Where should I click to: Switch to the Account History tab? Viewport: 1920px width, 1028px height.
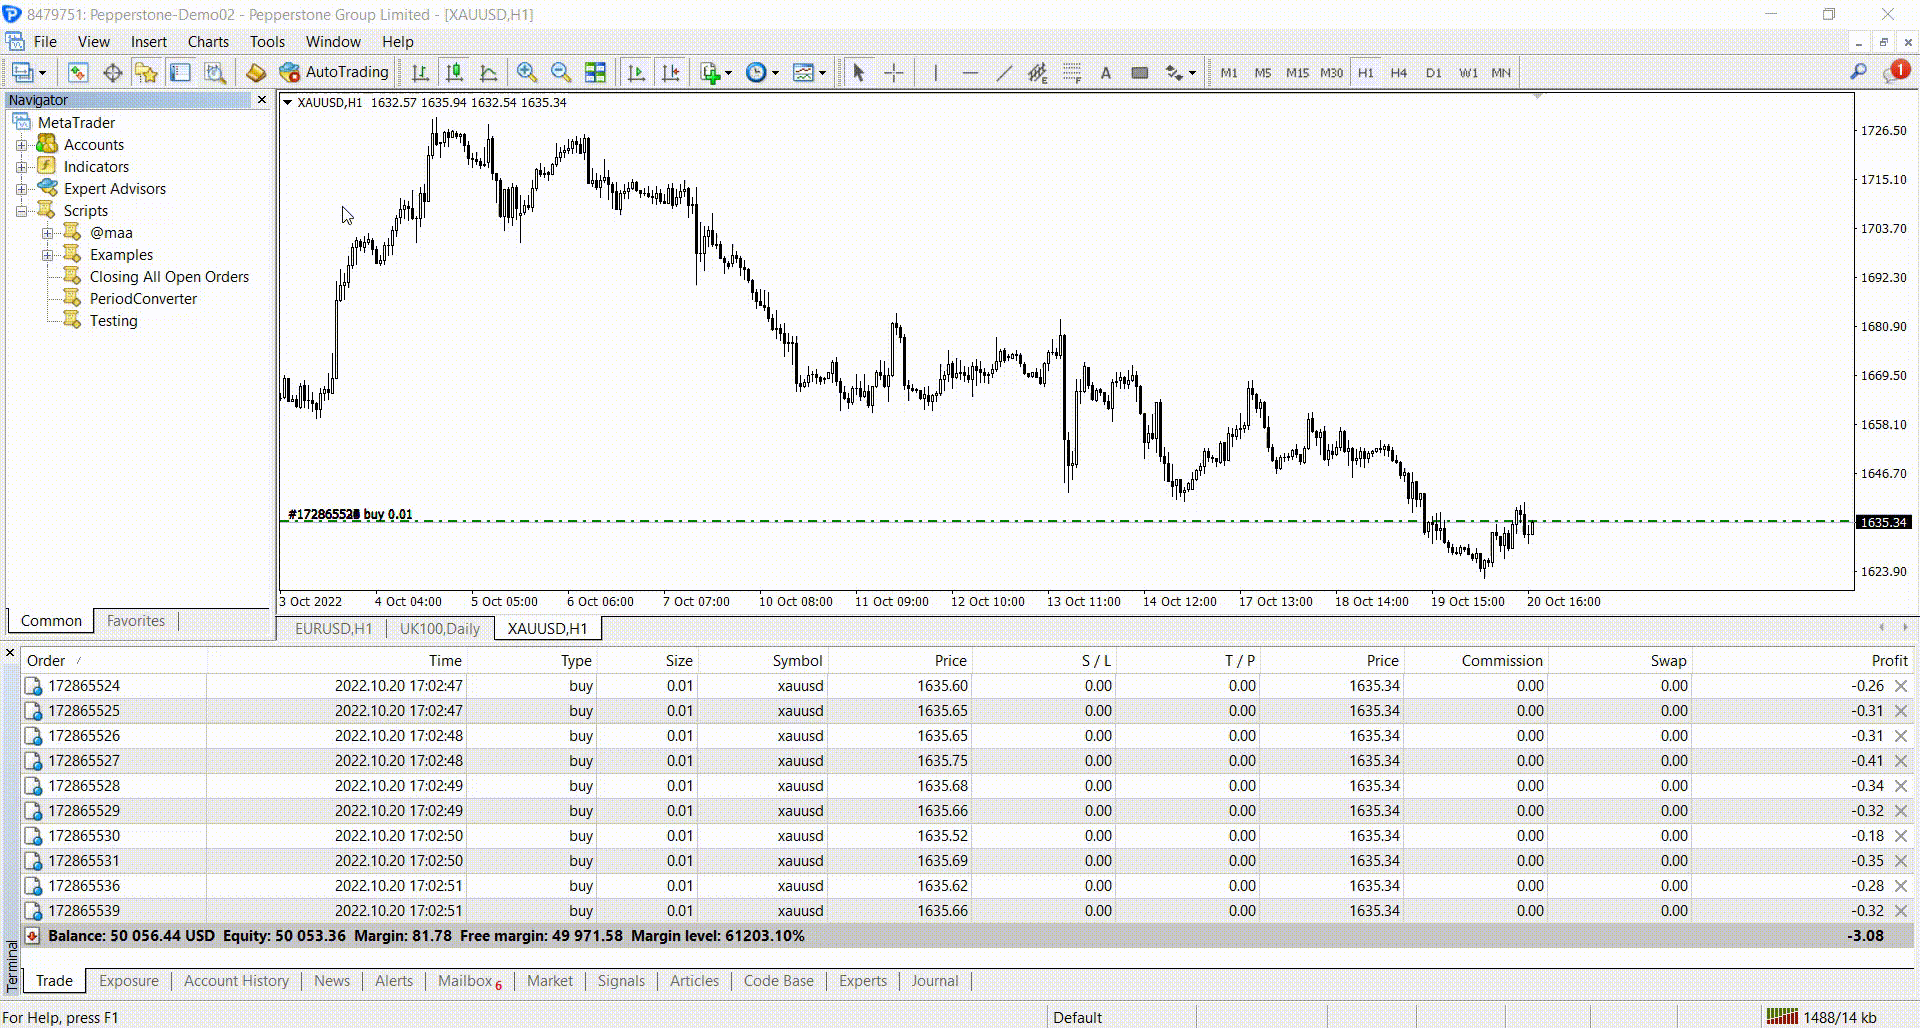tap(236, 981)
